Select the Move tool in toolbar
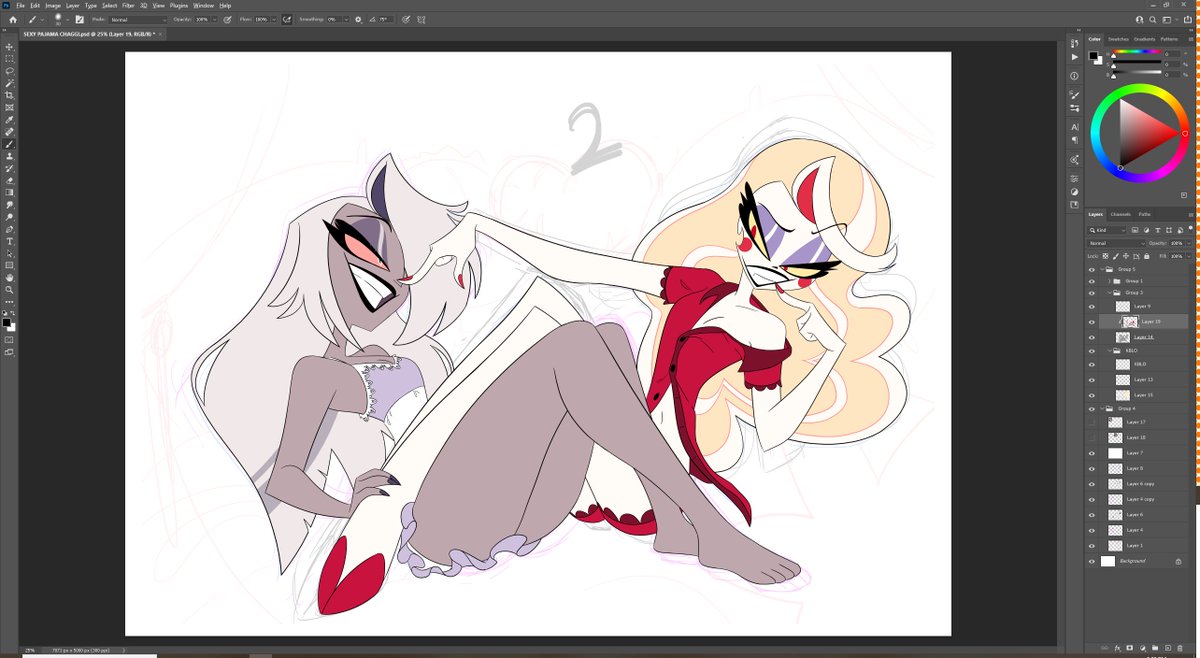The width and height of the screenshot is (1200, 658). 10,47
